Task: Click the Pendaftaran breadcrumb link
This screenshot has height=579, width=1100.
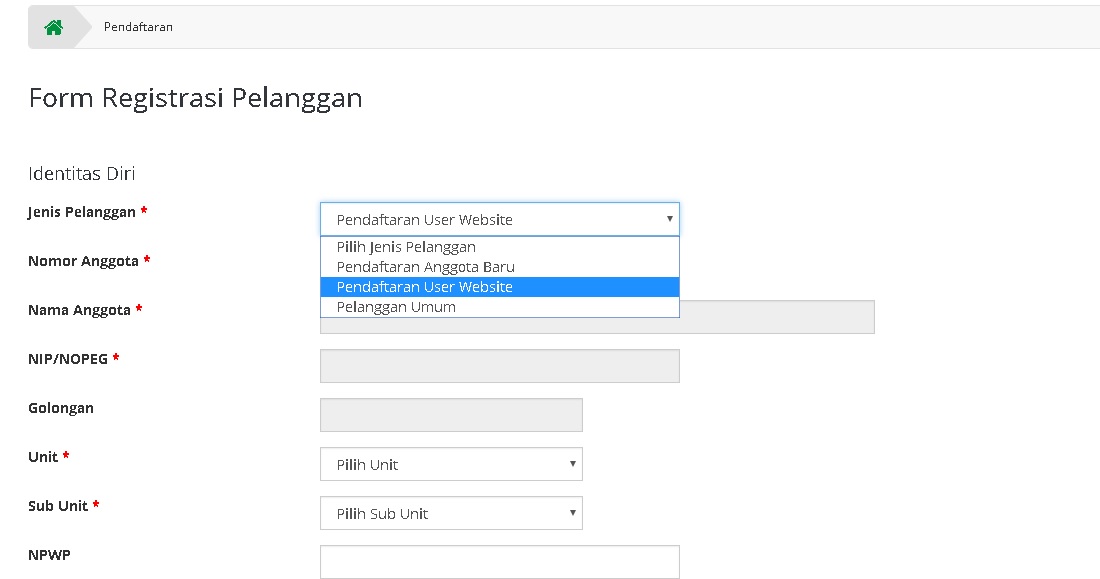Action: click(x=138, y=27)
